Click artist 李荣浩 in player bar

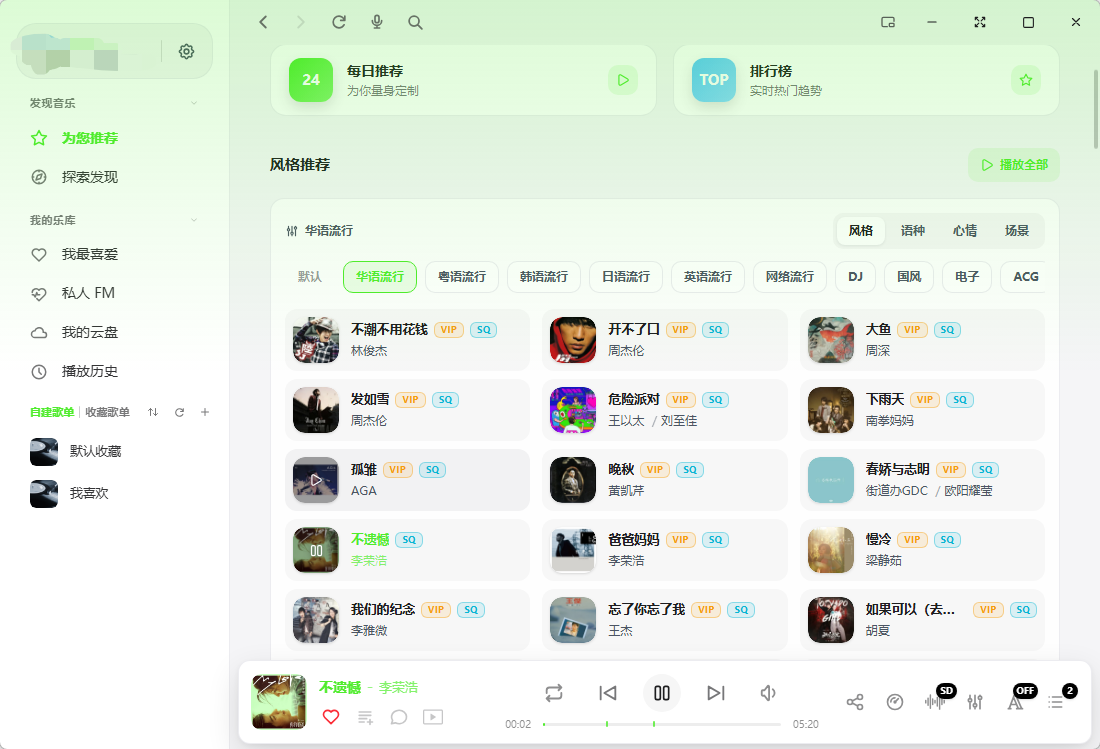click(398, 688)
